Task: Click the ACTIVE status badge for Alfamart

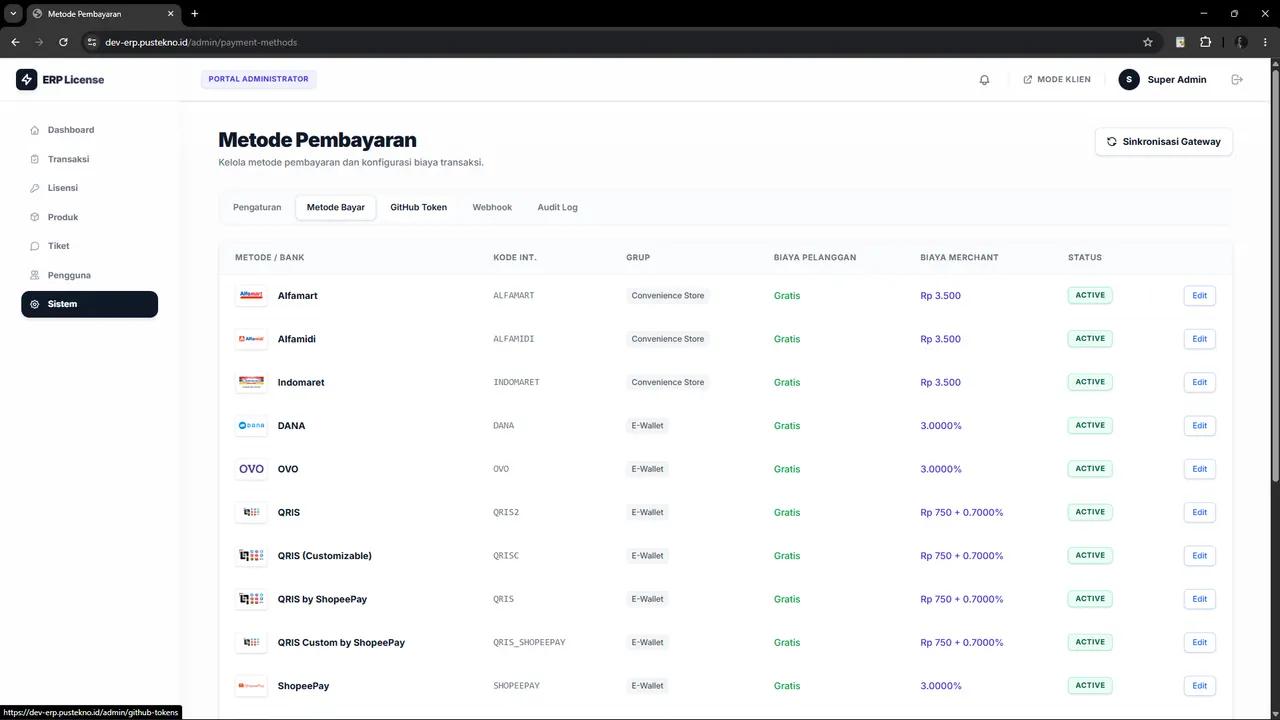Action: coord(1090,295)
